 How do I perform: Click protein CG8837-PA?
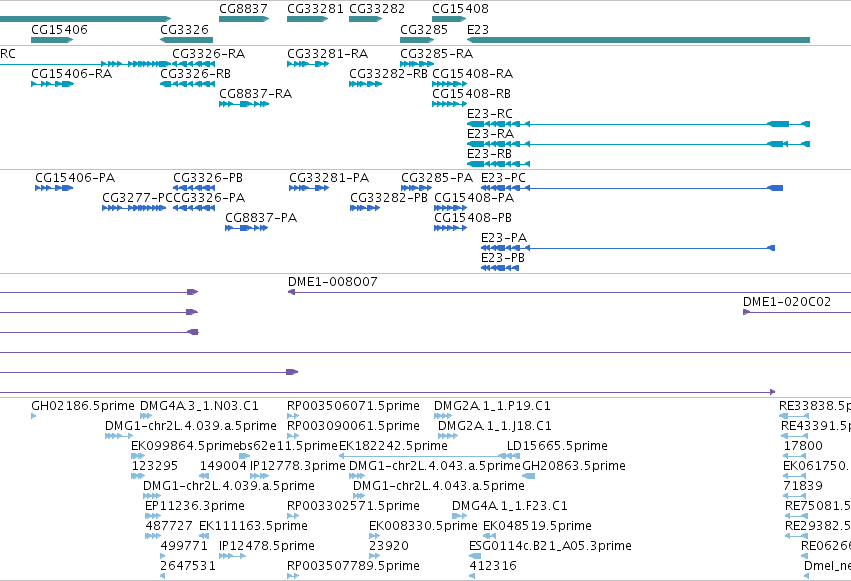(246, 228)
